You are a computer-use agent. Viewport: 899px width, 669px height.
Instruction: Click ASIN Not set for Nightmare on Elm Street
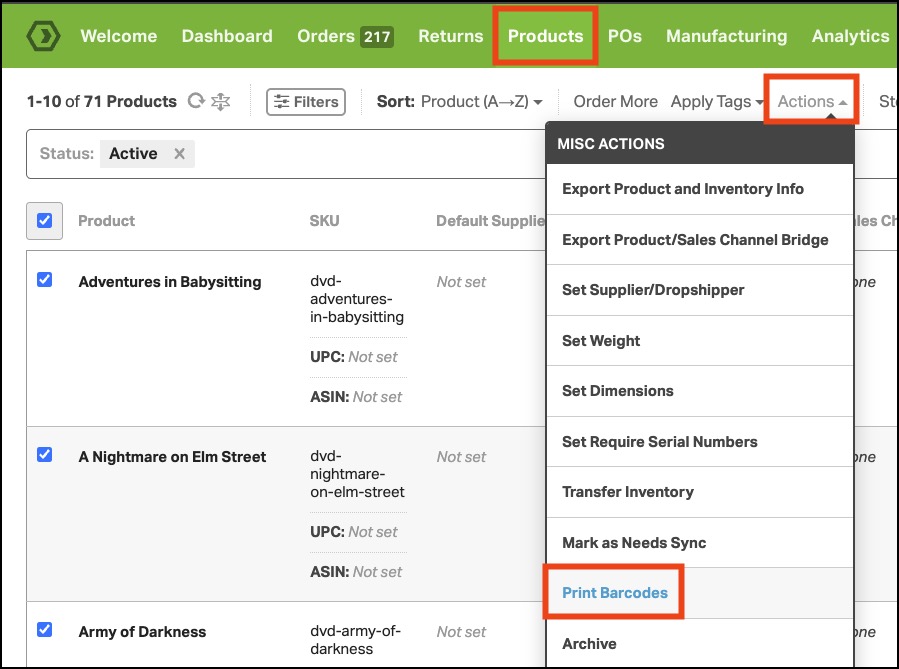click(356, 572)
